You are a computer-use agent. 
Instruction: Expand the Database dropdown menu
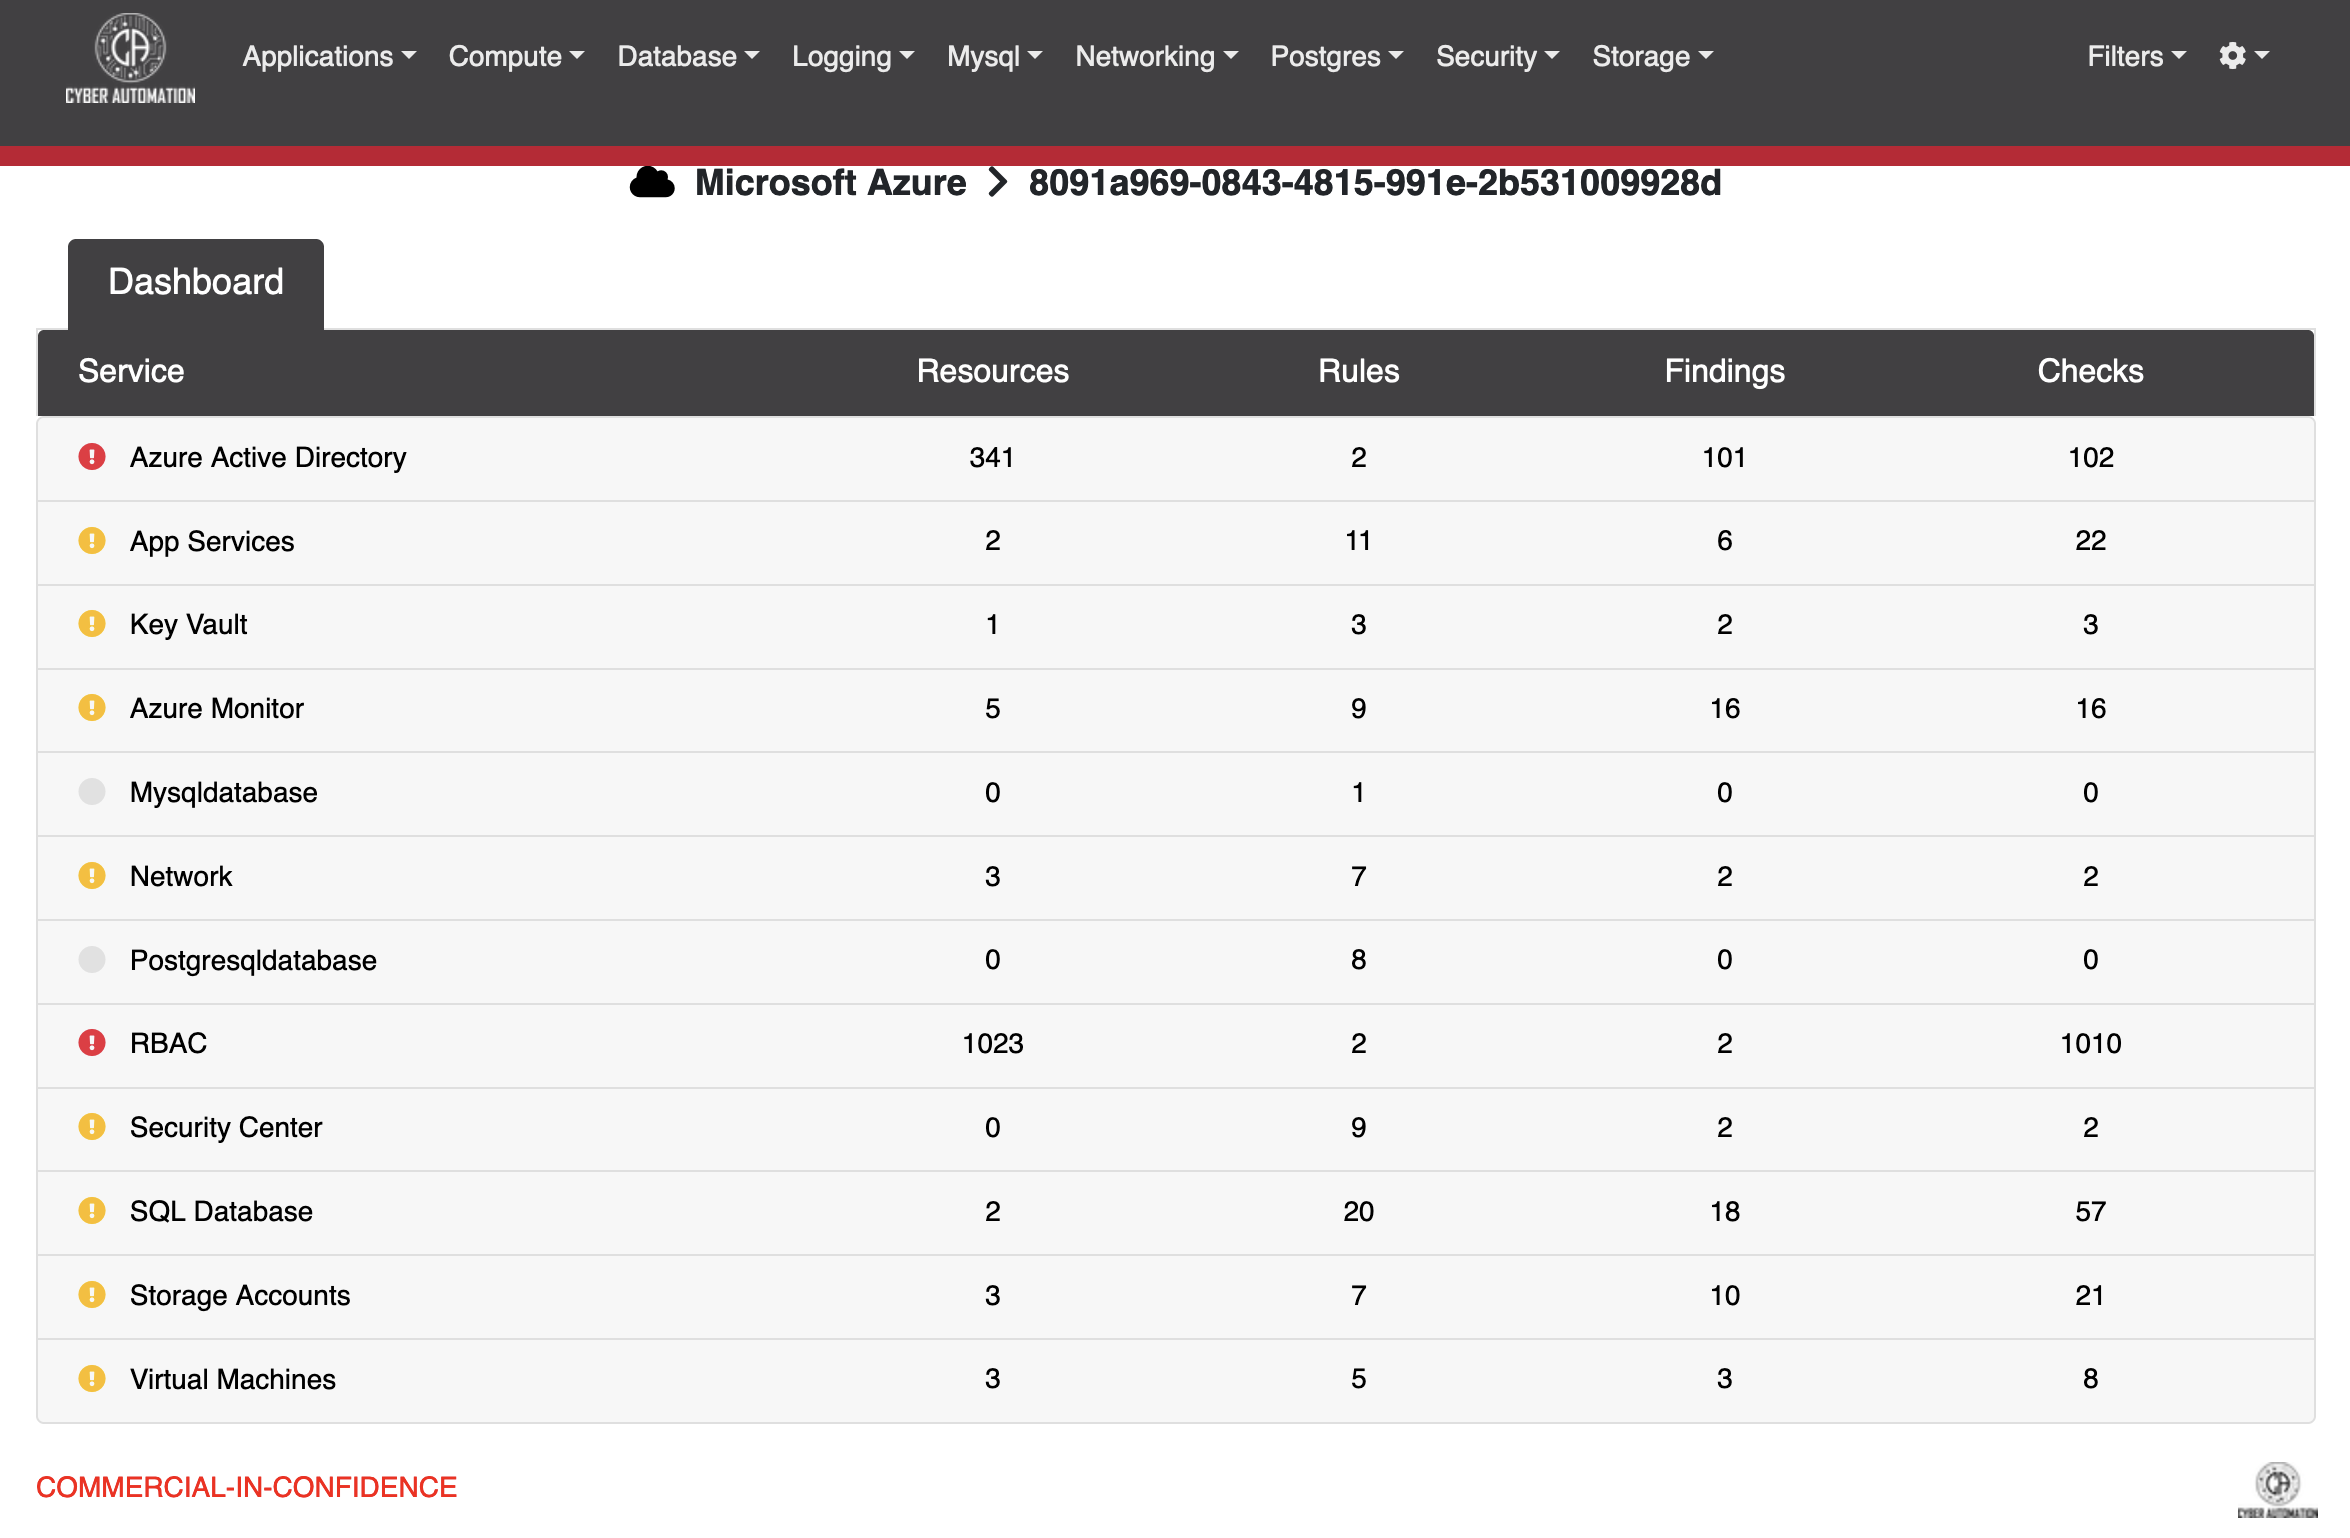coord(688,56)
